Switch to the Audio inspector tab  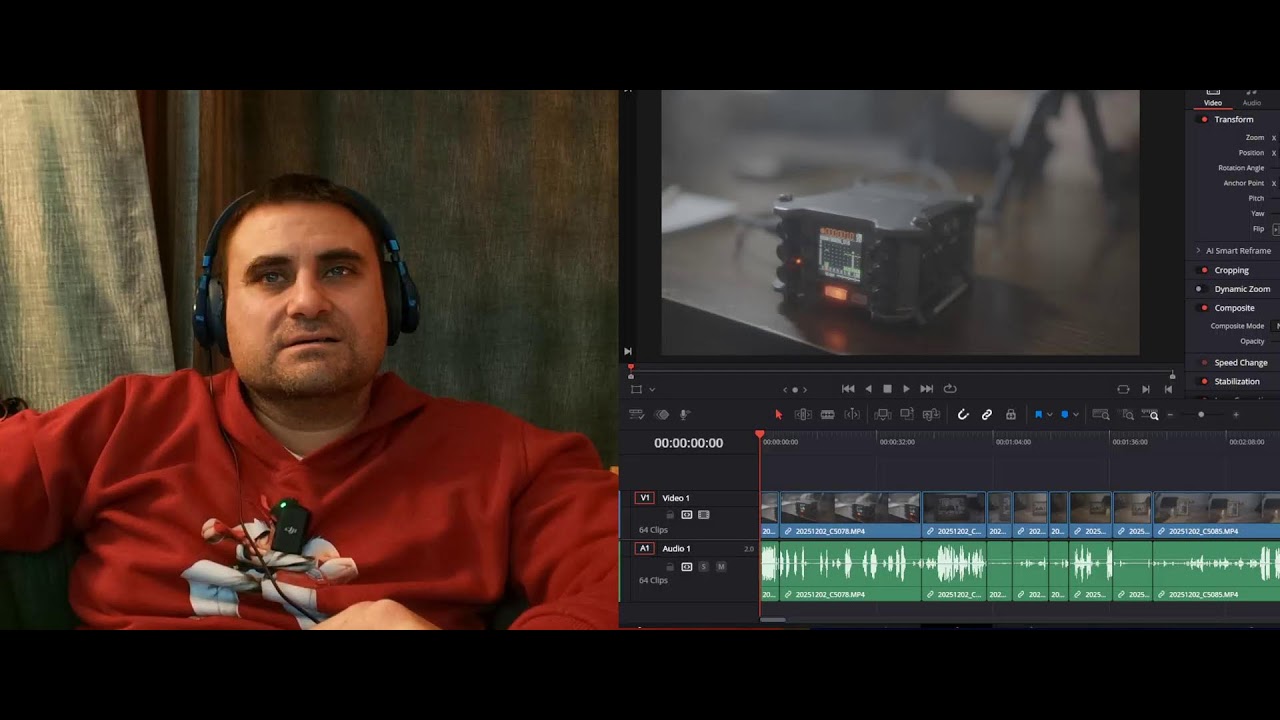[1252, 100]
